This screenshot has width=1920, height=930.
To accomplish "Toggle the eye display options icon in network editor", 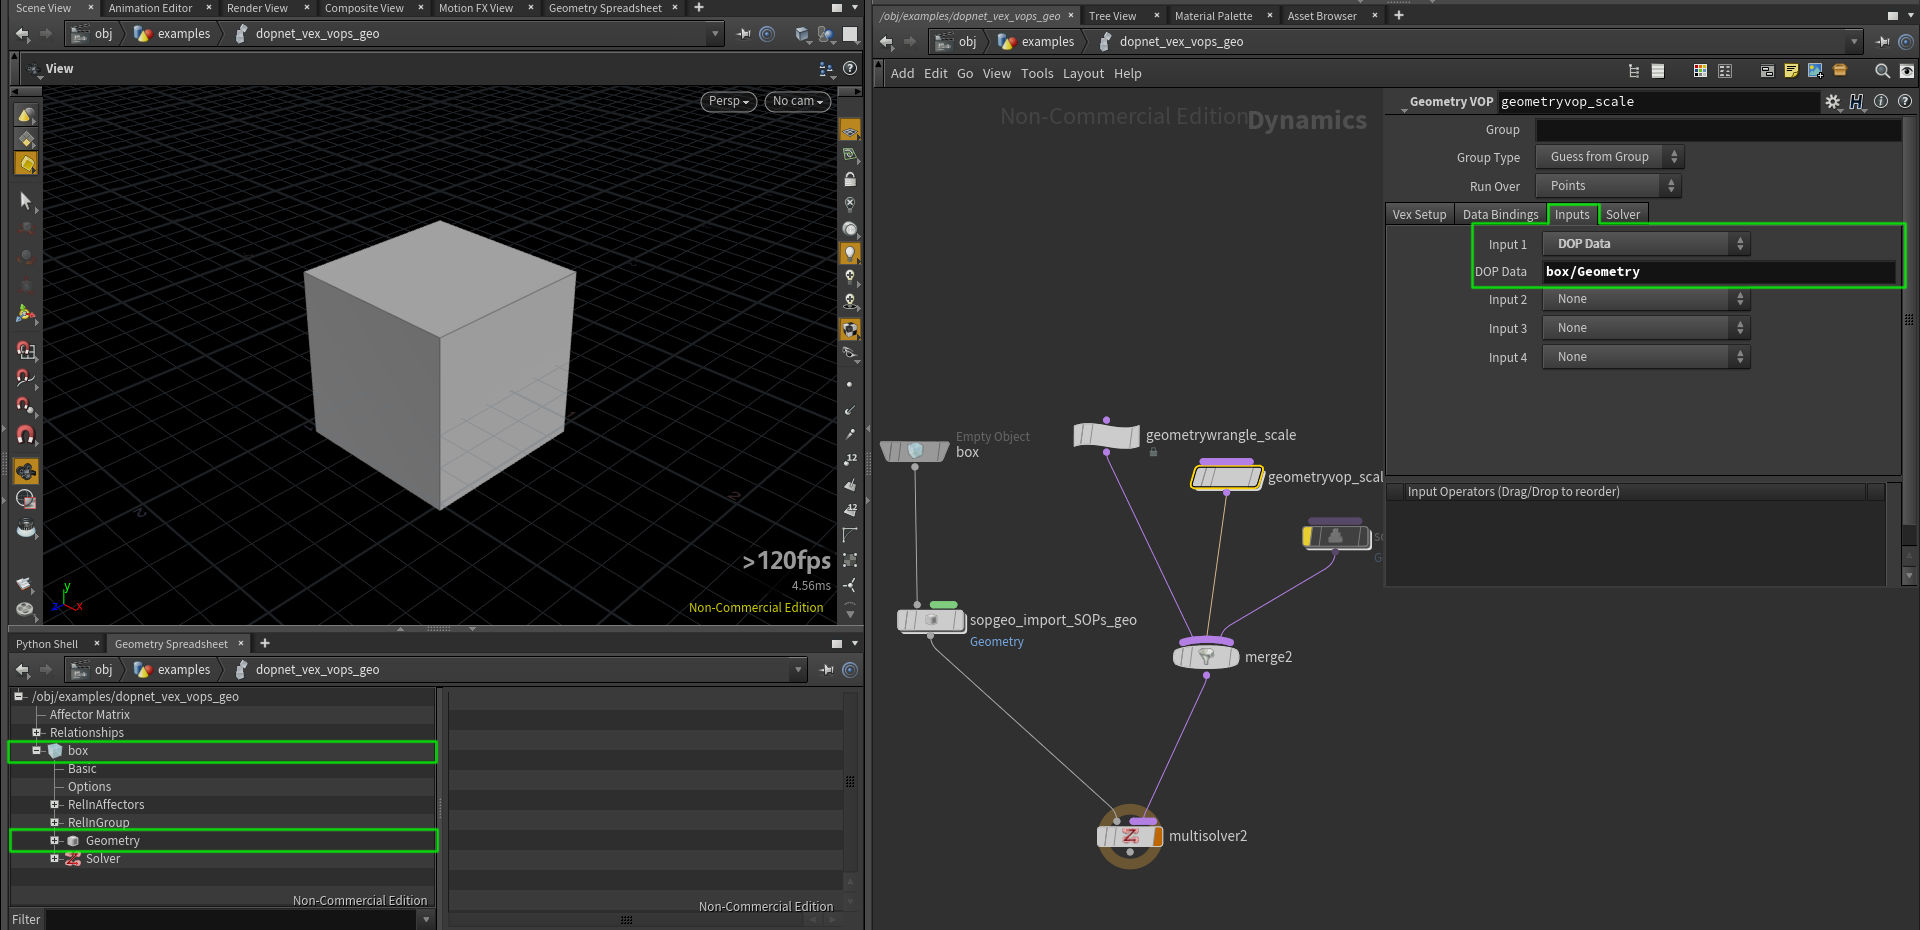I will (x=1907, y=71).
